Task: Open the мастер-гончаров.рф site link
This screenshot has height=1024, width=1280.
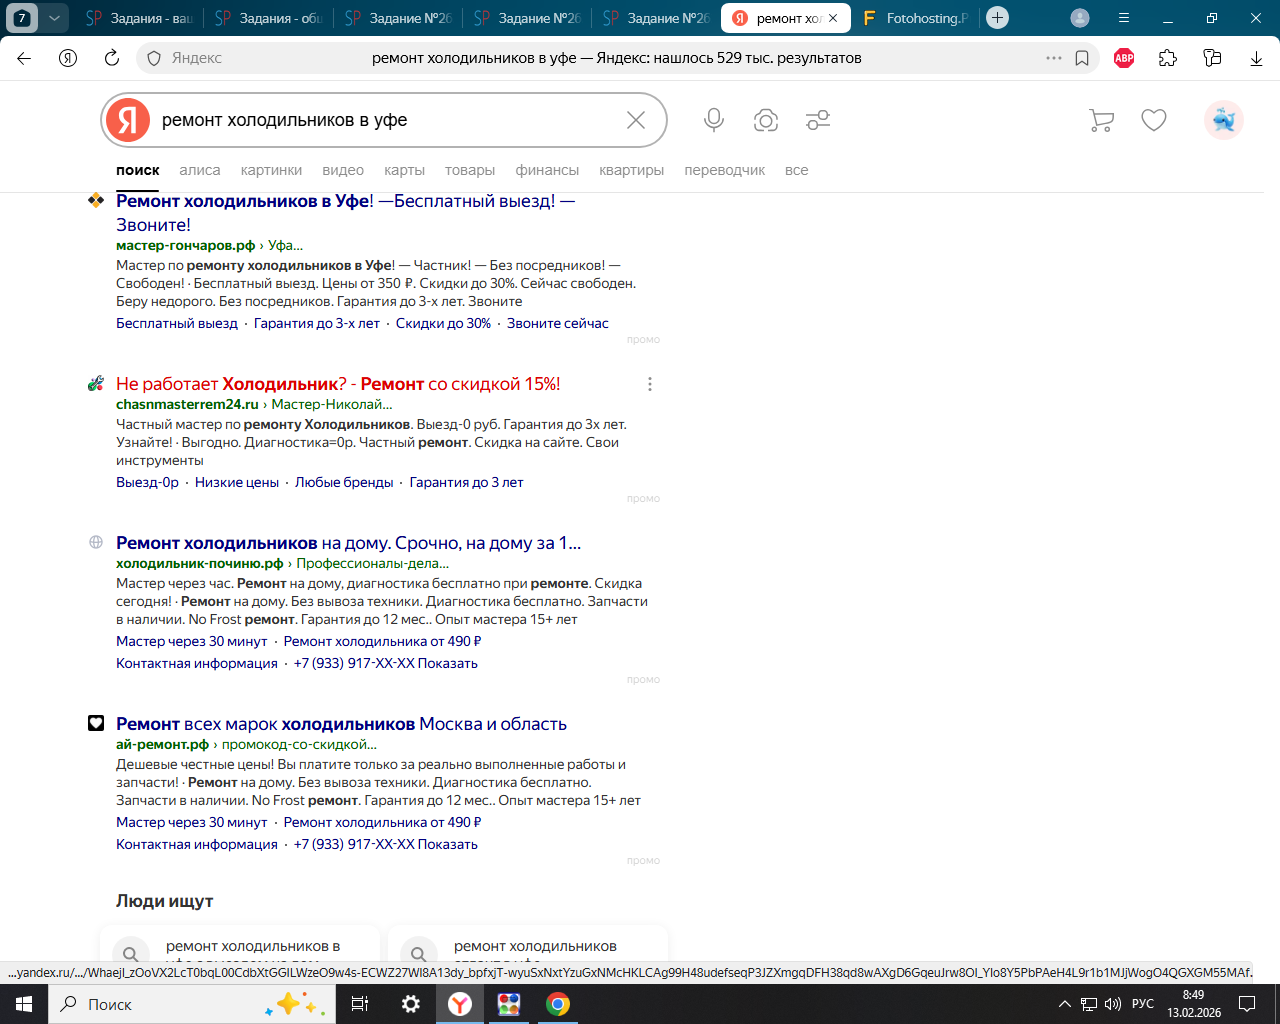Action: tap(186, 245)
